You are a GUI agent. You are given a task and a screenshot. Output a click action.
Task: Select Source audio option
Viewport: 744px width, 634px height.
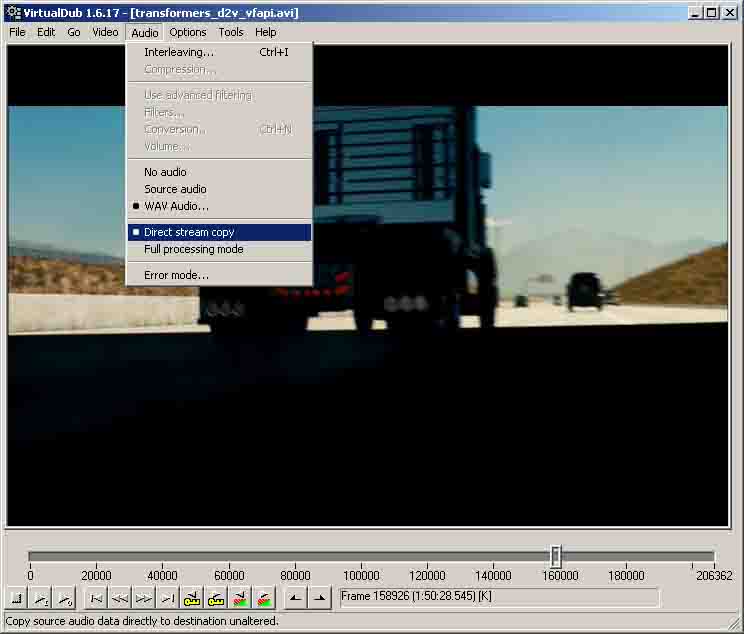tap(219, 189)
